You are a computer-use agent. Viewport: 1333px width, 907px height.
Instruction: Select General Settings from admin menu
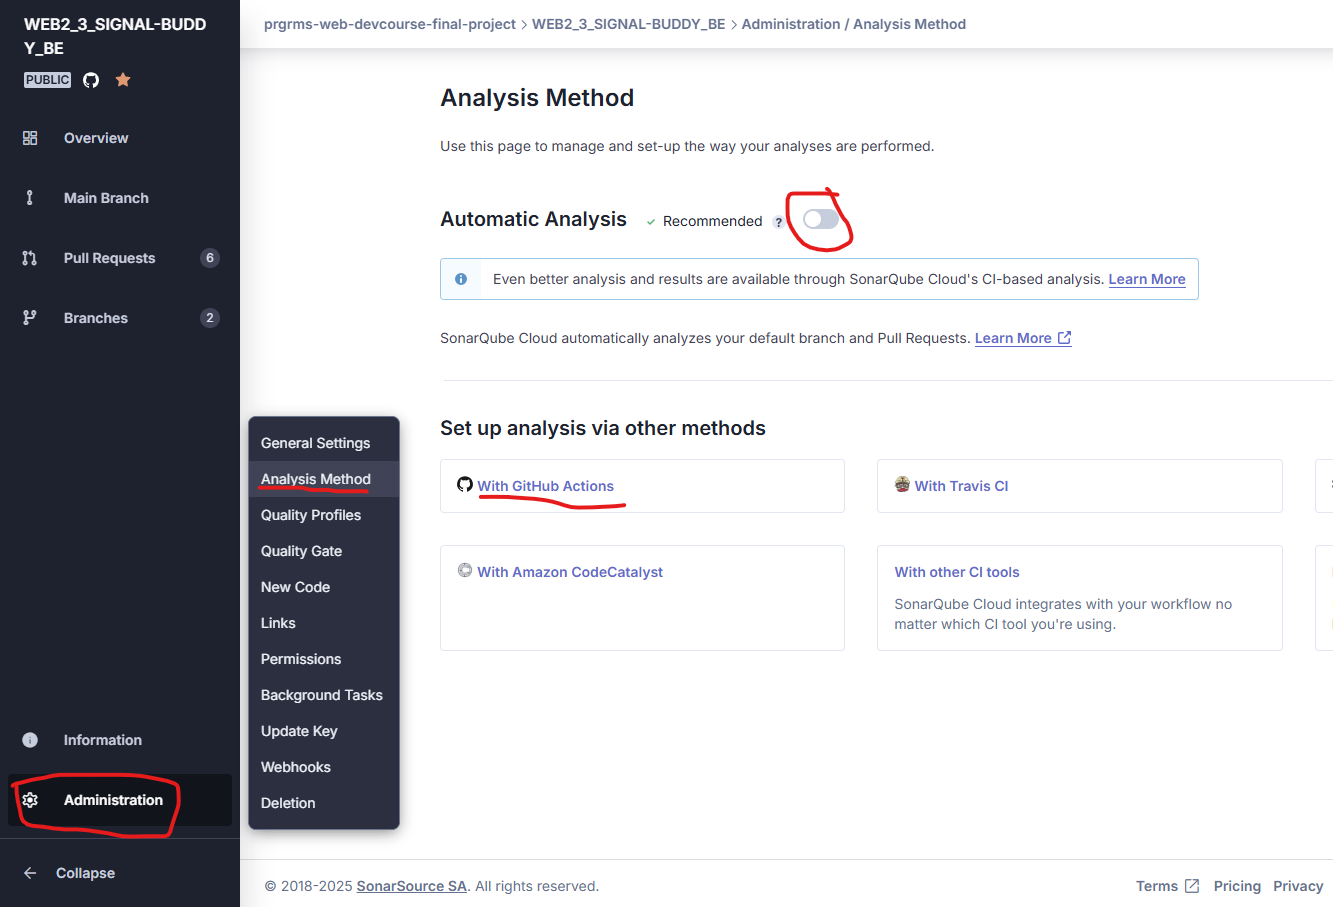324,443
